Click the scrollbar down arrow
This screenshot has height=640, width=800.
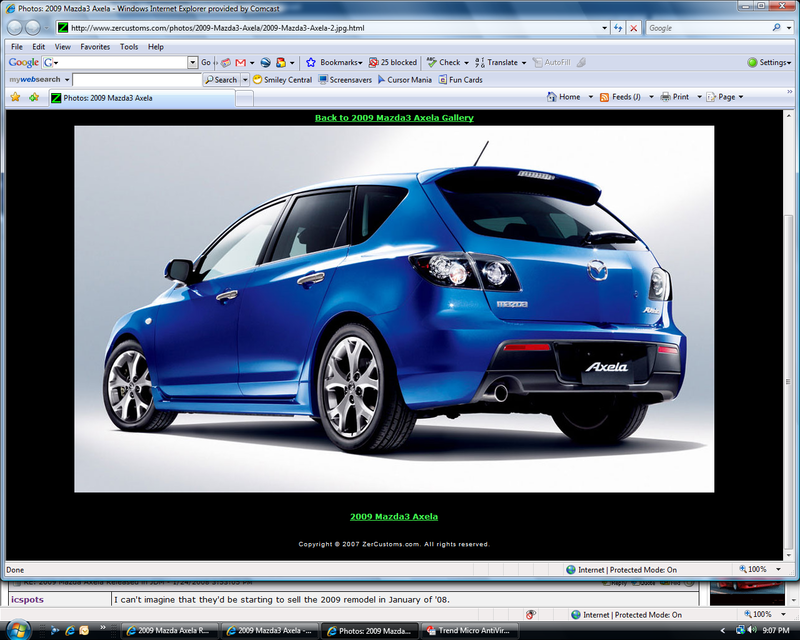[788, 555]
